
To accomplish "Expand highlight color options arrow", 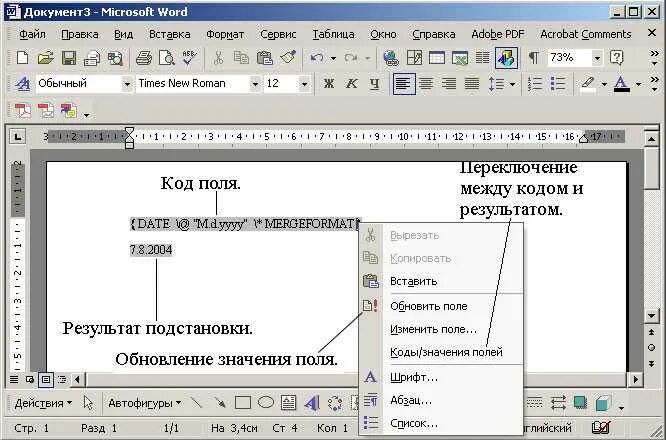I will click(604, 84).
